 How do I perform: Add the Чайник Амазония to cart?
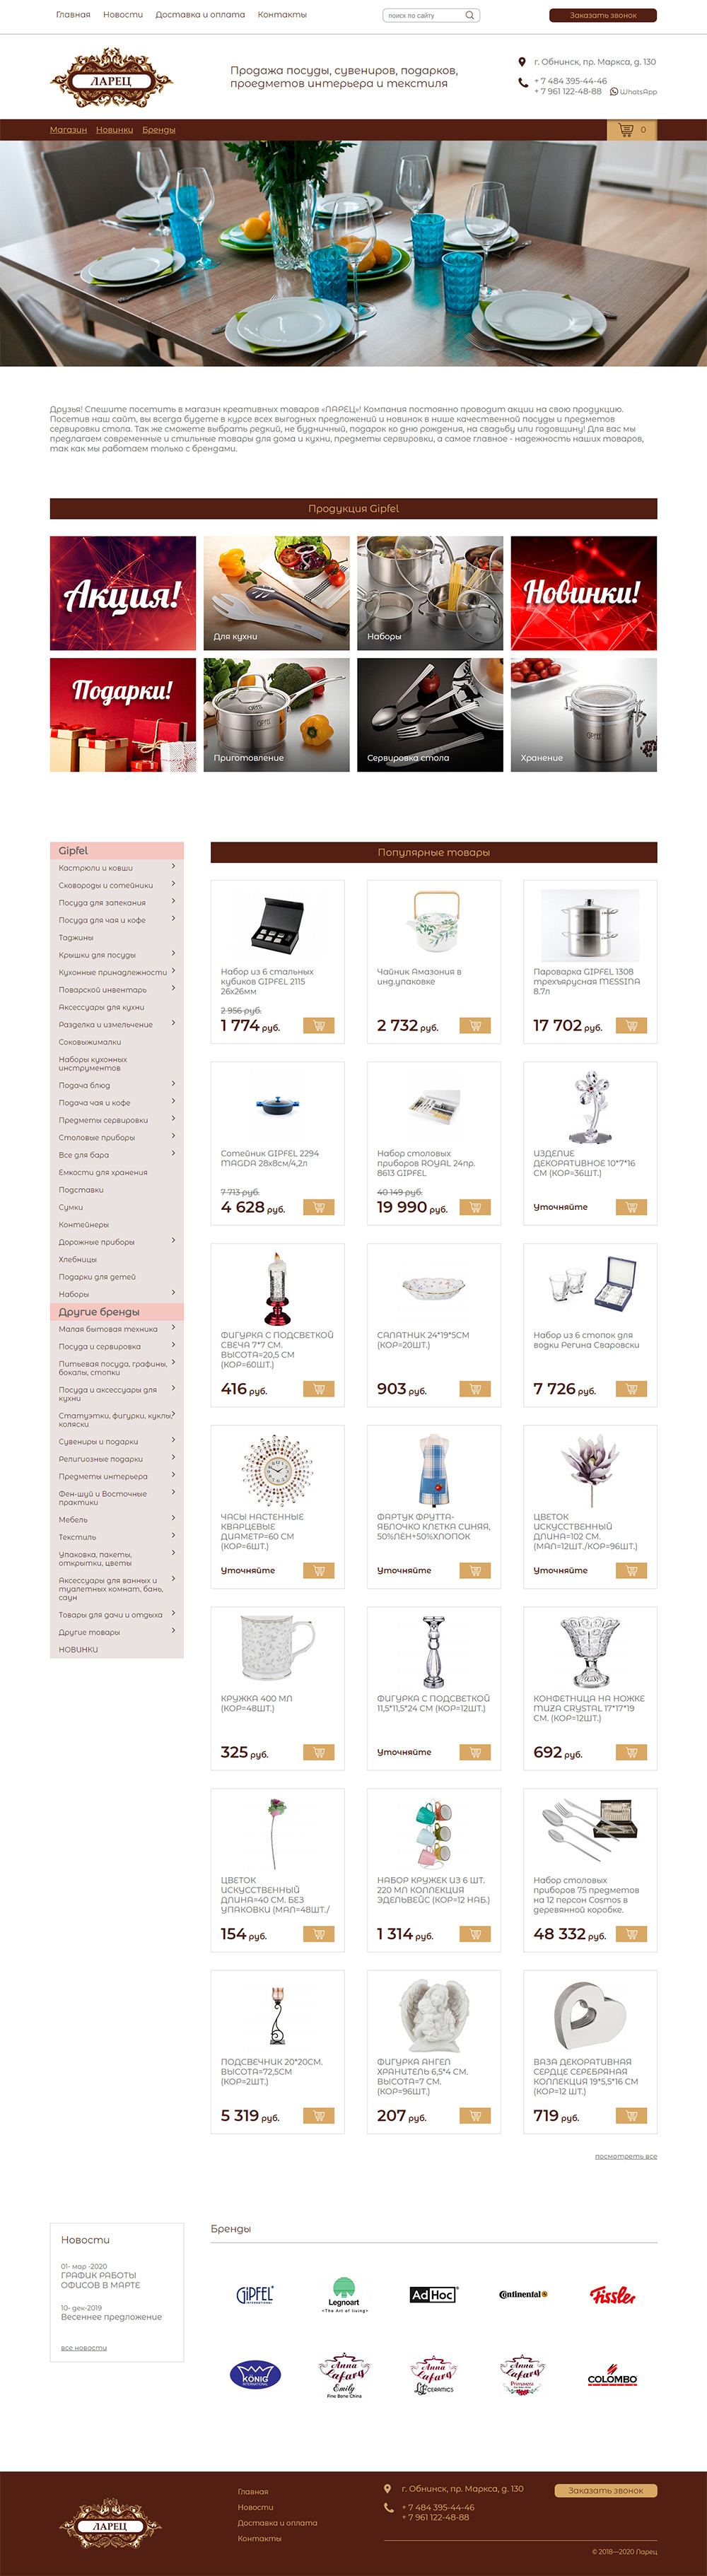click(475, 1025)
